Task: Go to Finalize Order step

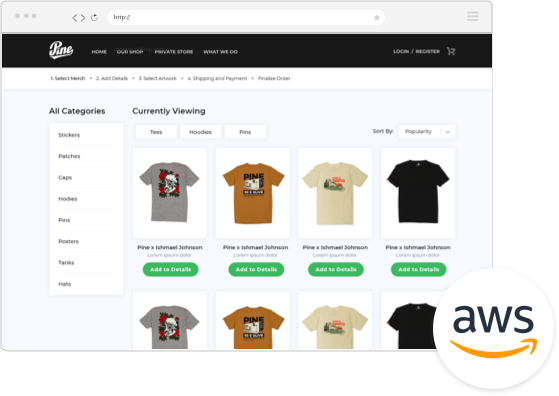Action: click(274, 78)
